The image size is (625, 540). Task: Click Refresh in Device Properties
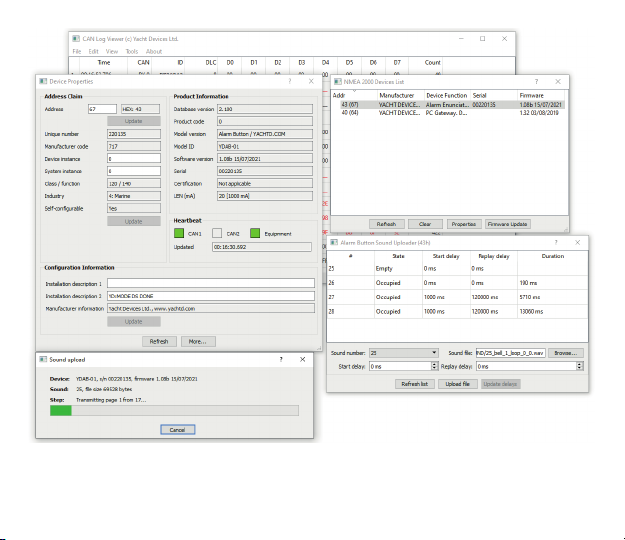pyautogui.click(x=159, y=342)
